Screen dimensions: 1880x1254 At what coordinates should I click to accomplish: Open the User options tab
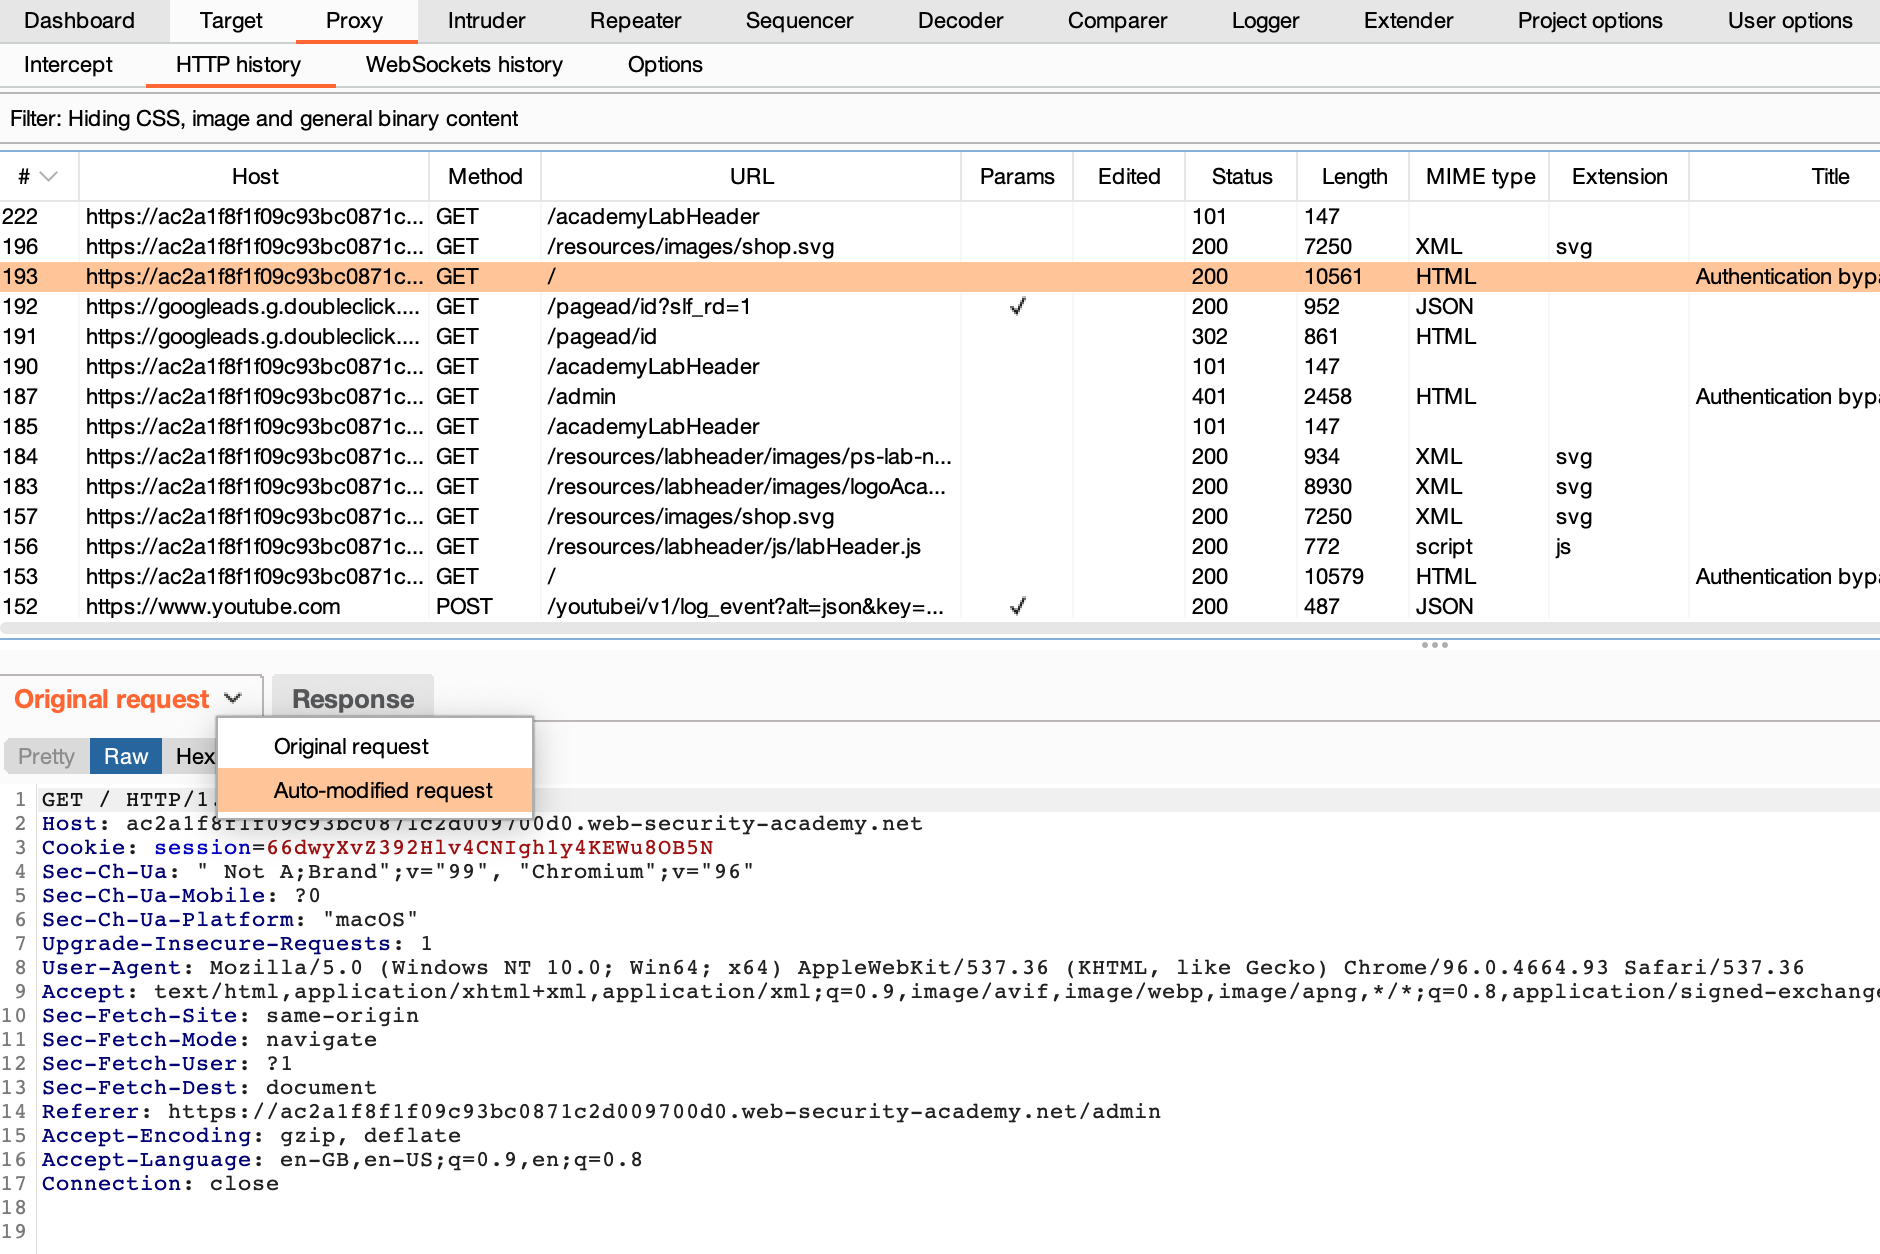pos(1789,20)
